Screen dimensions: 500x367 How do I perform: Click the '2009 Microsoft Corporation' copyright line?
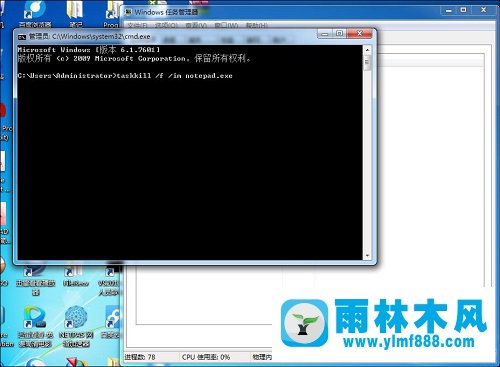(134, 59)
